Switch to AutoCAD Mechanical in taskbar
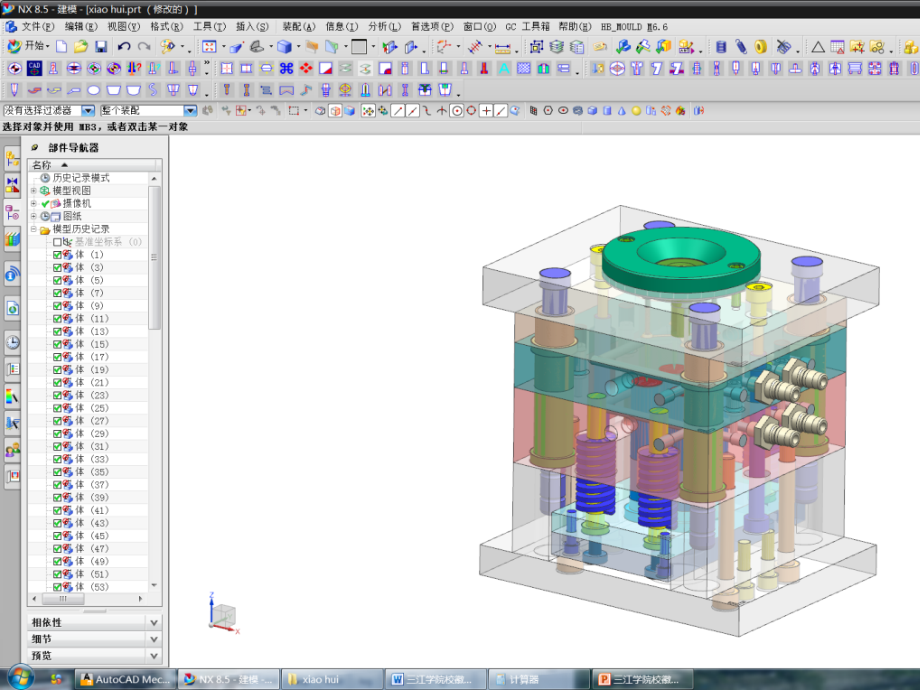 tap(125, 679)
